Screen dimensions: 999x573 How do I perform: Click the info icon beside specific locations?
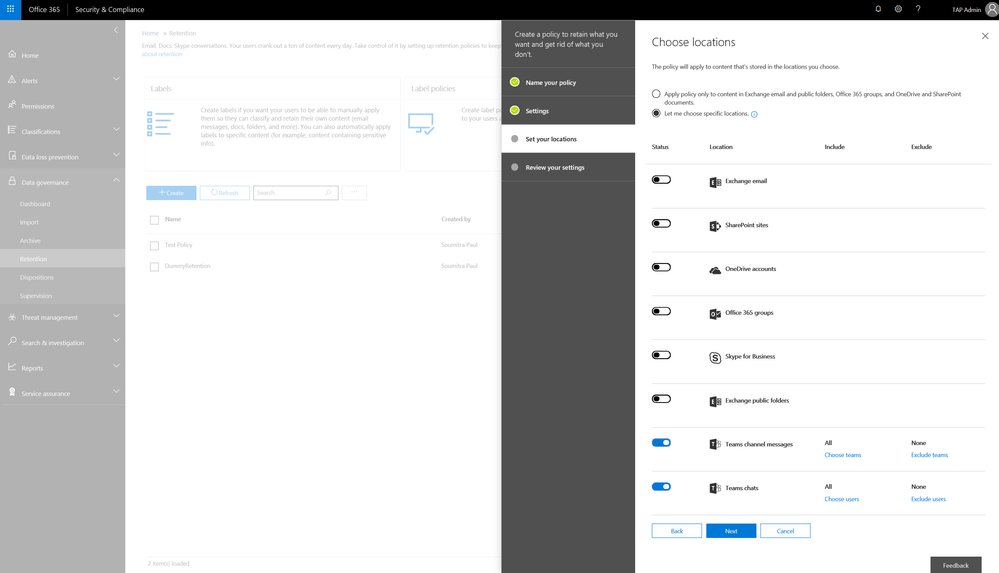point(754,115)
